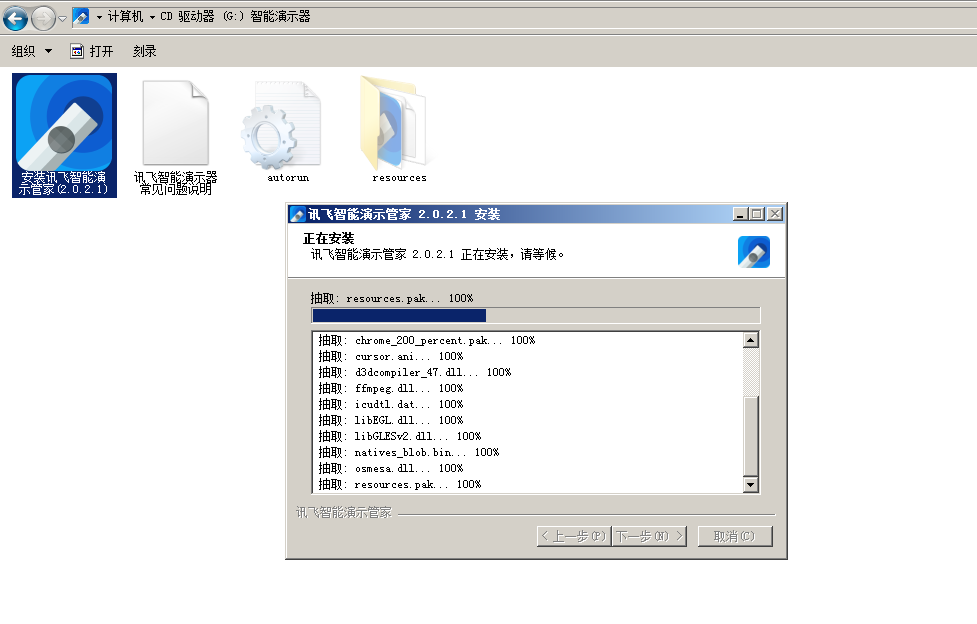
Task: Select log row chrome_200_percent.pak
Action: click(x=427, y=340)
